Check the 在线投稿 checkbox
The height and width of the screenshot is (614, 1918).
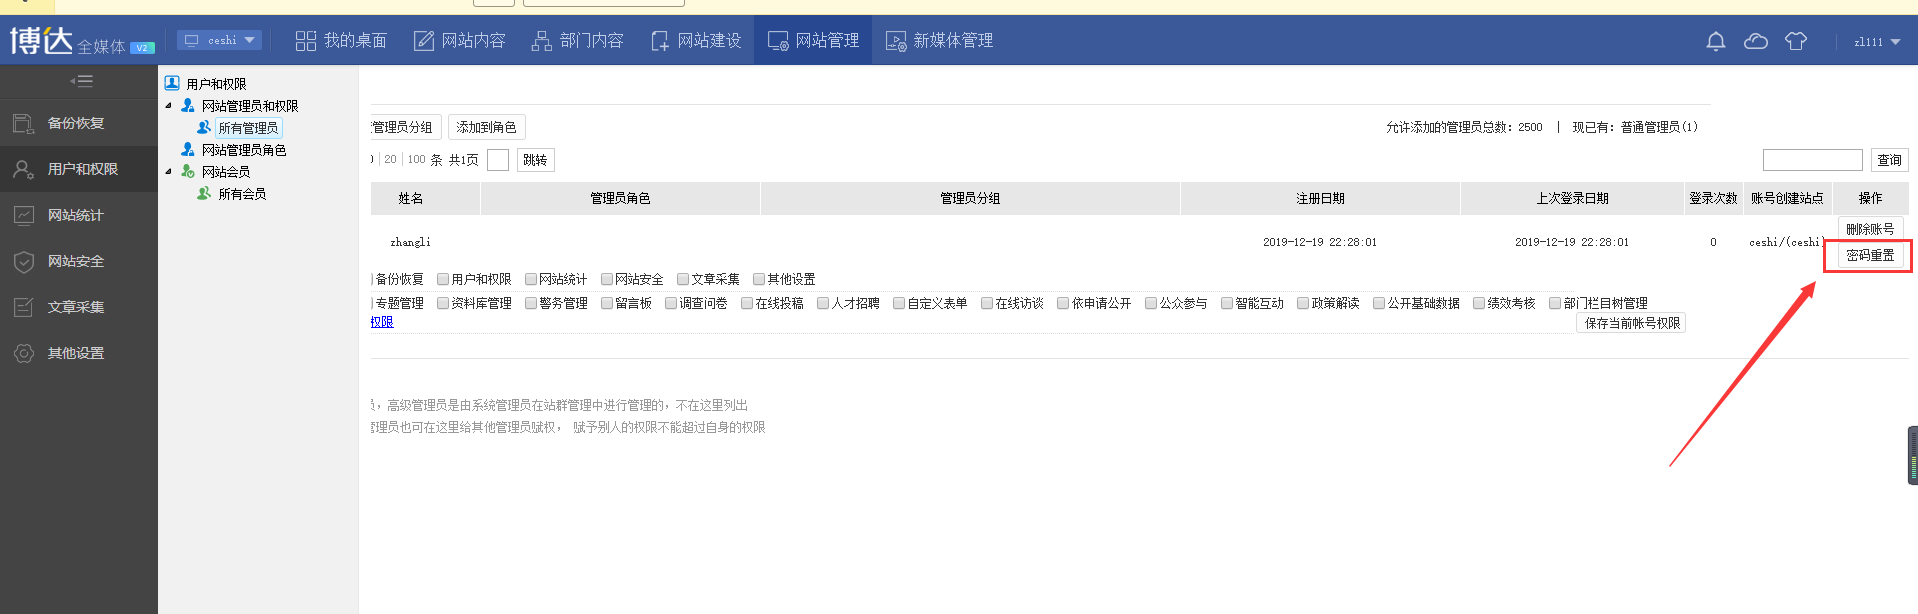(747, 303)
